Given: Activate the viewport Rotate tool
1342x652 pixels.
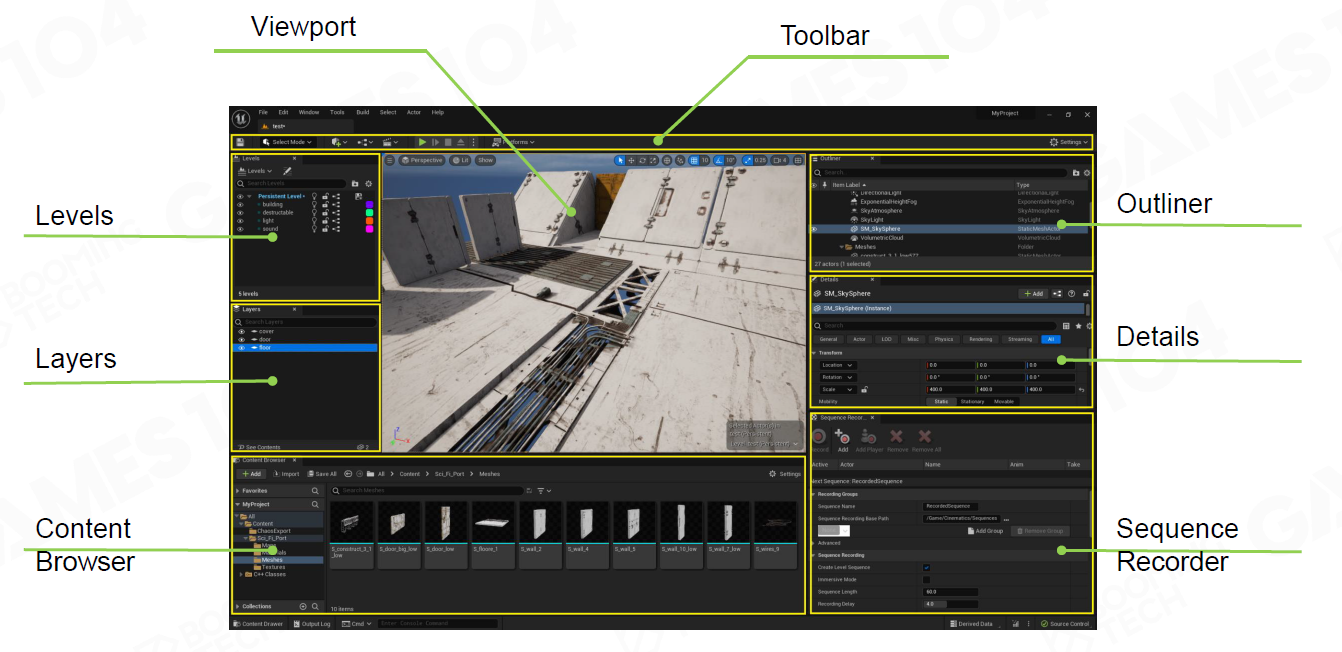Looking at the screenshot, I should [x=642, y=160].
